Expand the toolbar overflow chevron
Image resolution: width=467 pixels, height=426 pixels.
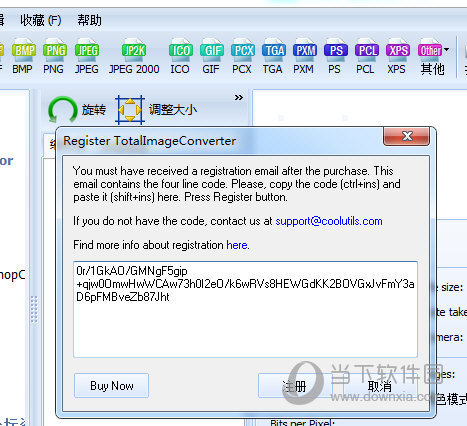pos(239,98)
